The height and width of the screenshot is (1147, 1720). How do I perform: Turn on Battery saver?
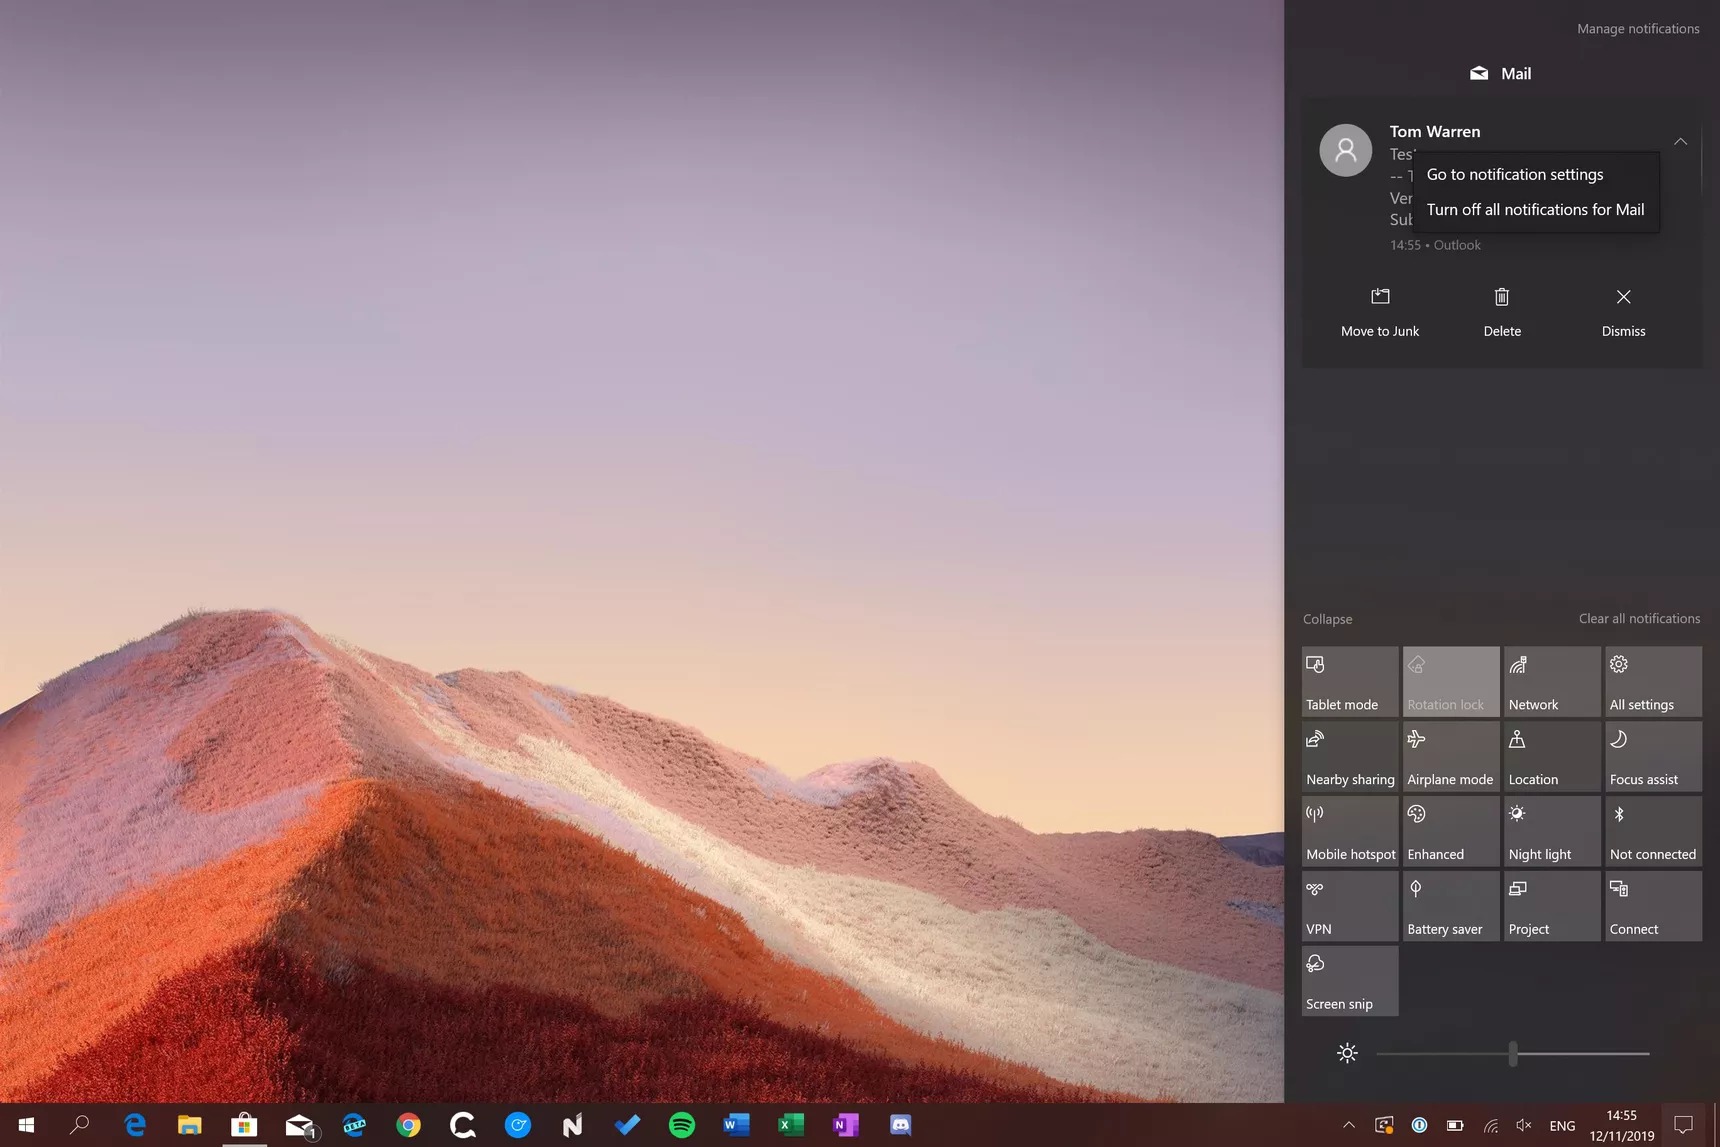(1450, 906)
